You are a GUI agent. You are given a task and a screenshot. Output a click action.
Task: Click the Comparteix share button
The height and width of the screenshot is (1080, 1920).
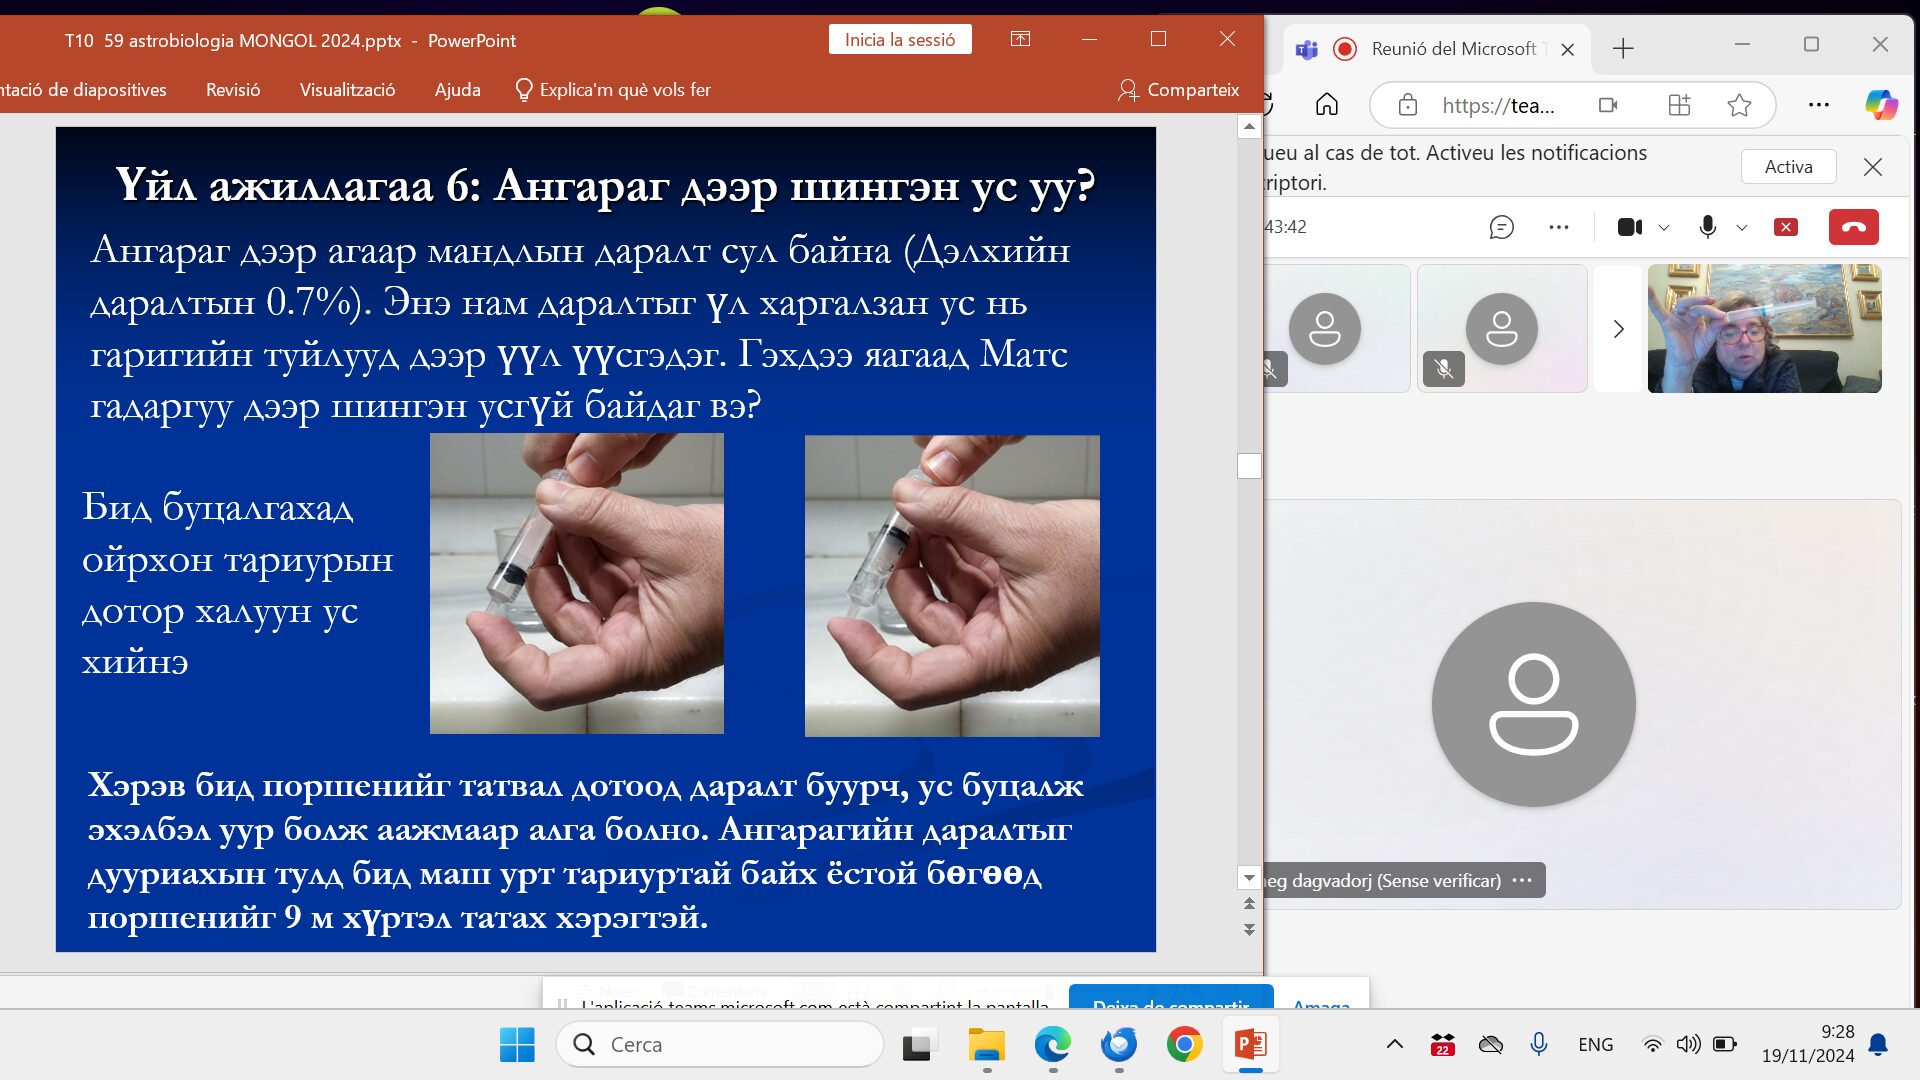1179,90
